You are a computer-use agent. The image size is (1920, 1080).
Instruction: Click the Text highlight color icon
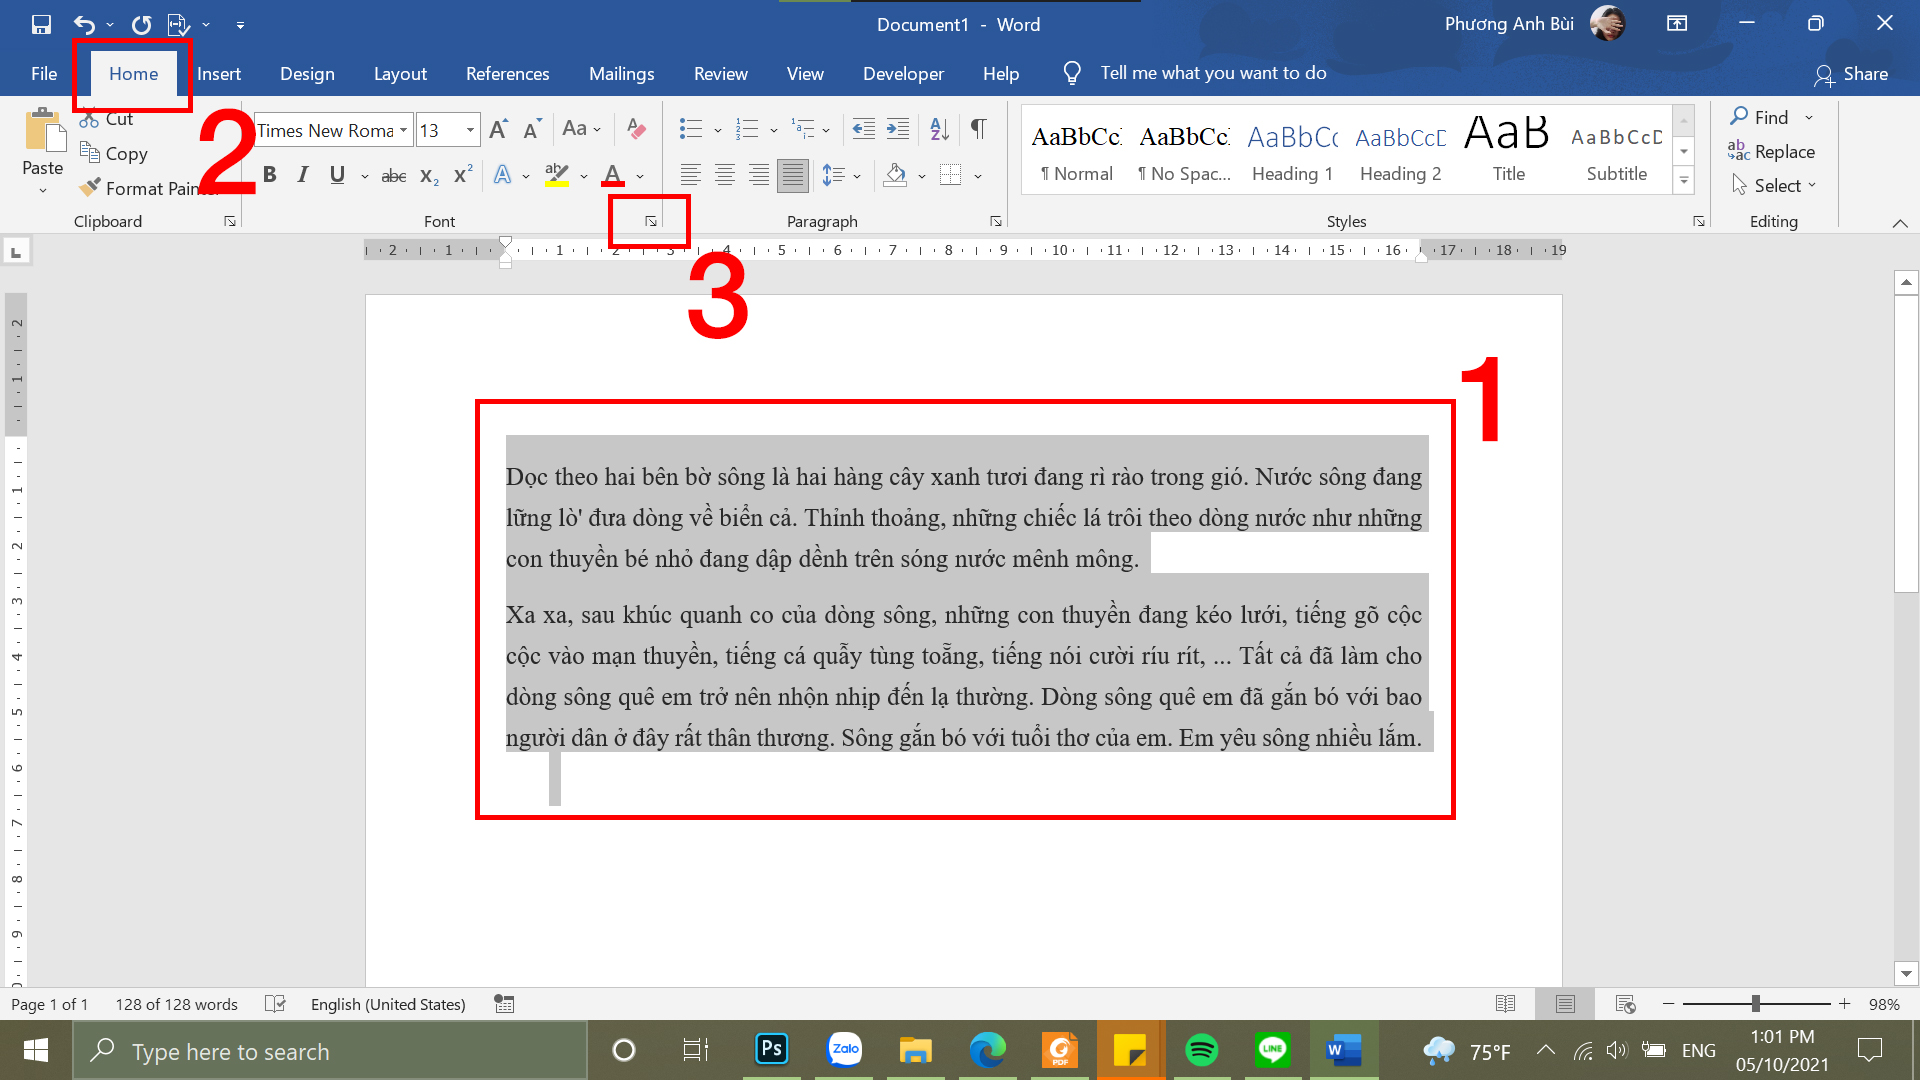click(556, 174)
